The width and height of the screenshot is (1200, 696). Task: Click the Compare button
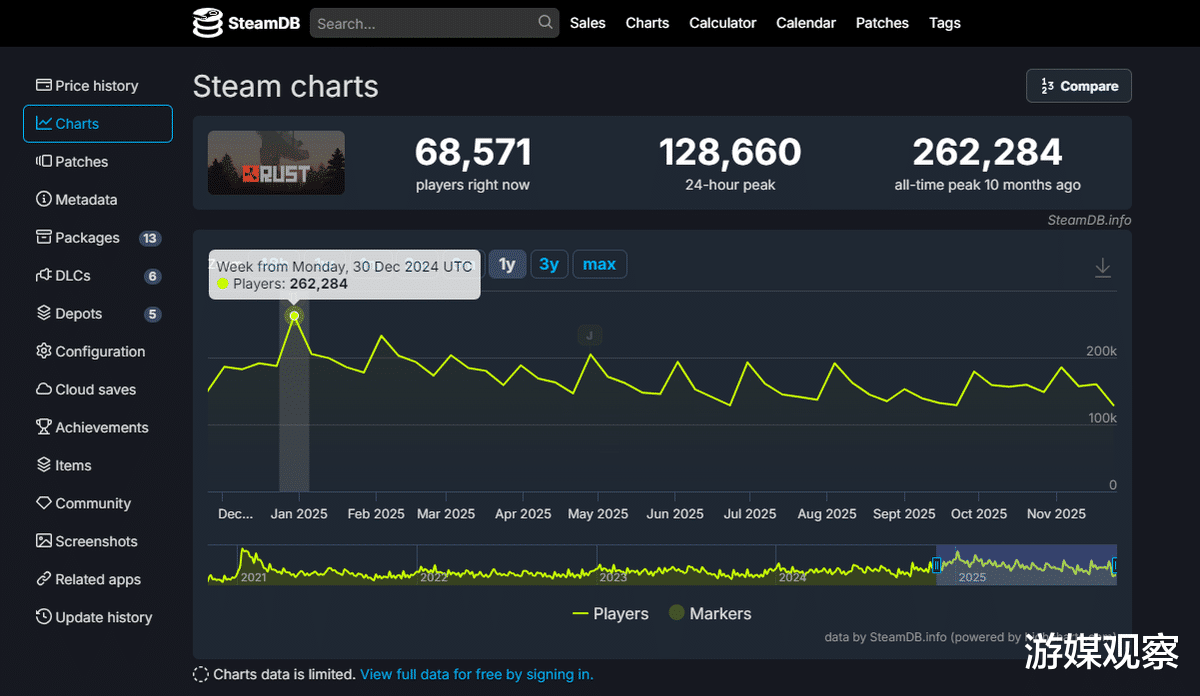pyautogui.click(x=1079, y=86)
